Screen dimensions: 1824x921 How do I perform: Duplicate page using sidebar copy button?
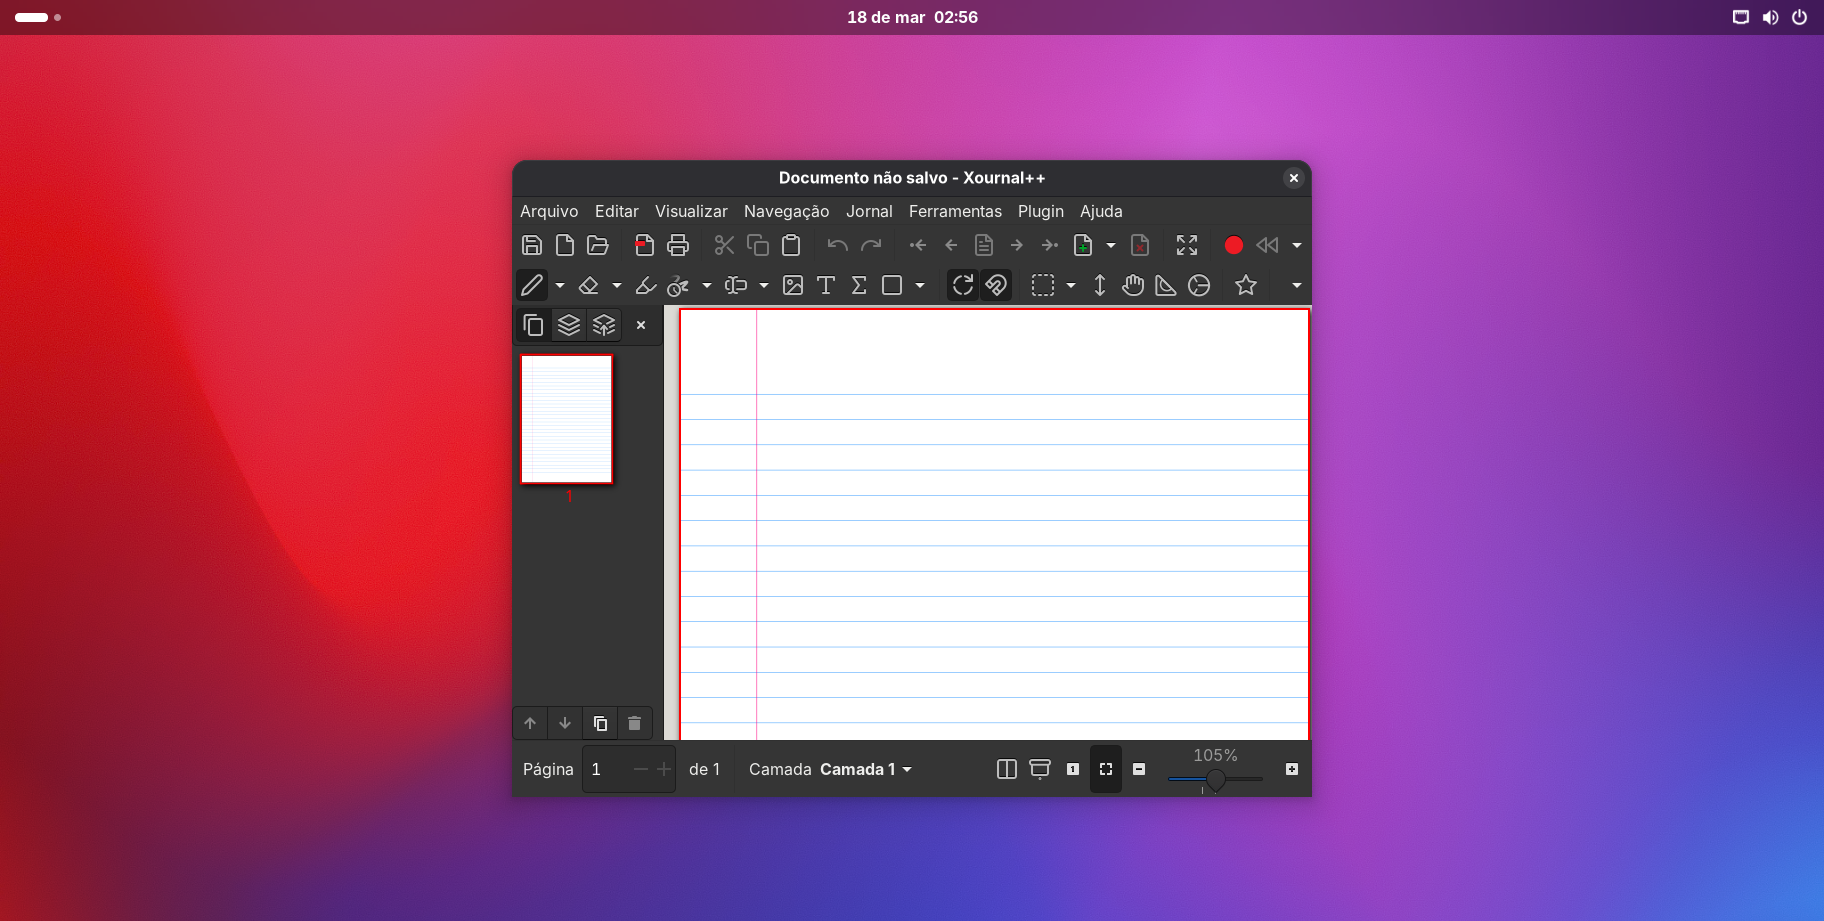[600, 723]
